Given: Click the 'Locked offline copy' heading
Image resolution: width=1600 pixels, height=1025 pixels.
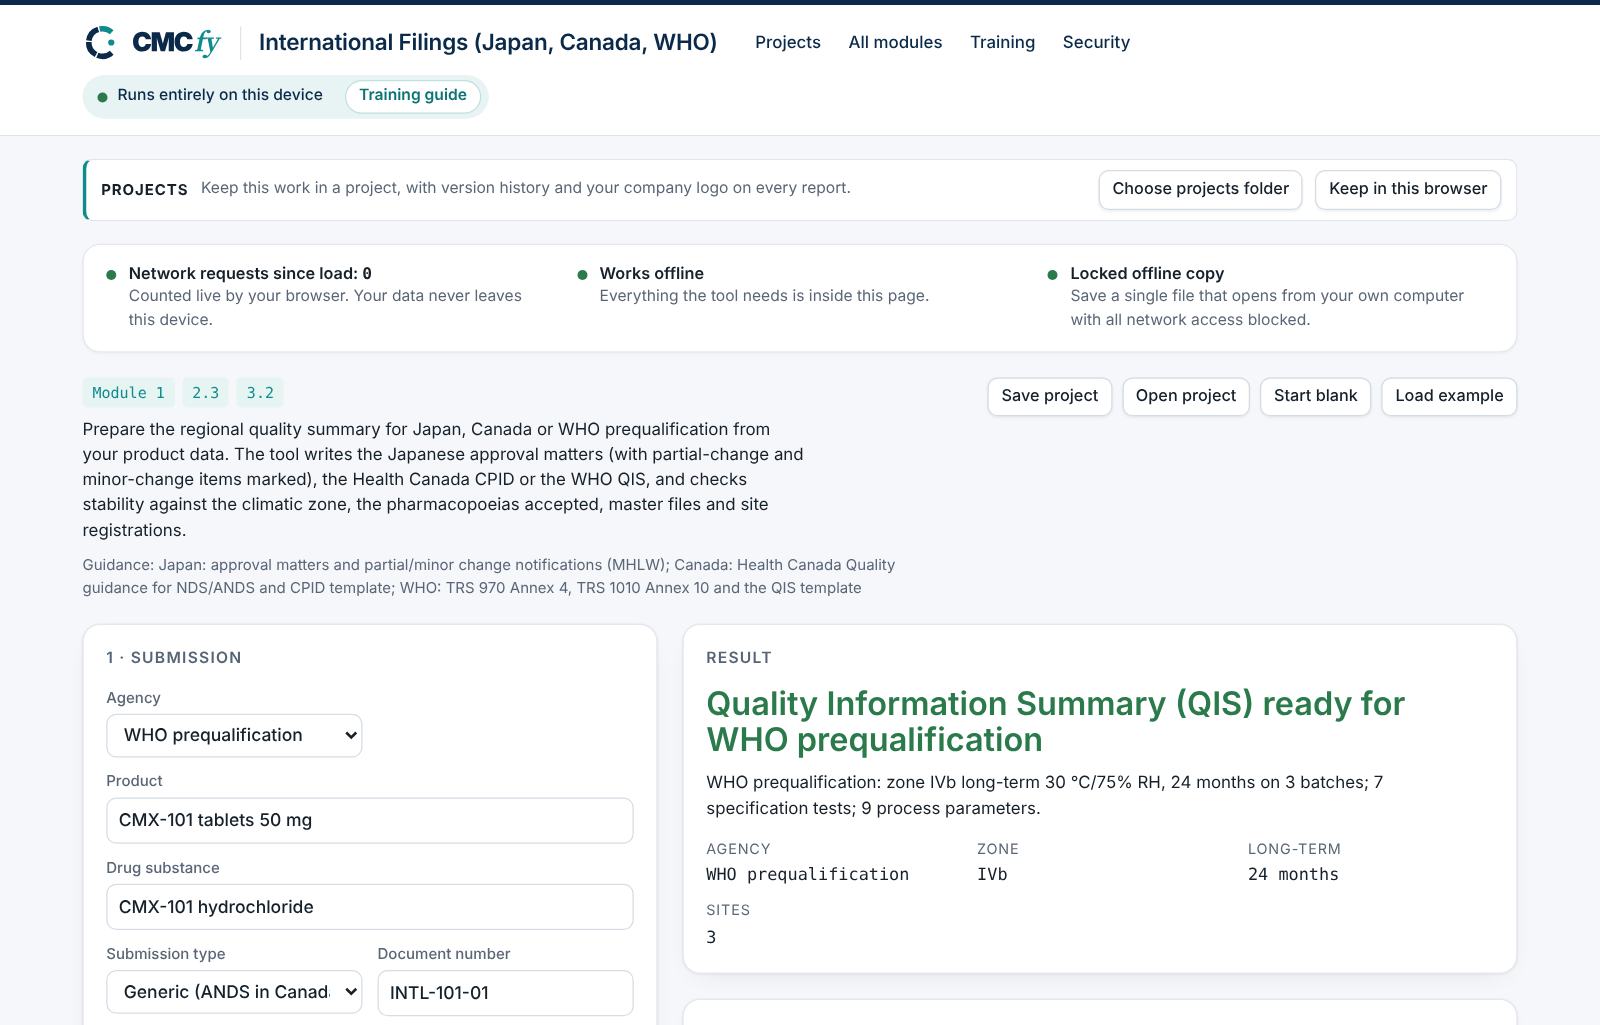Looking at the screenshot, I should click(x=1147, y=273).
